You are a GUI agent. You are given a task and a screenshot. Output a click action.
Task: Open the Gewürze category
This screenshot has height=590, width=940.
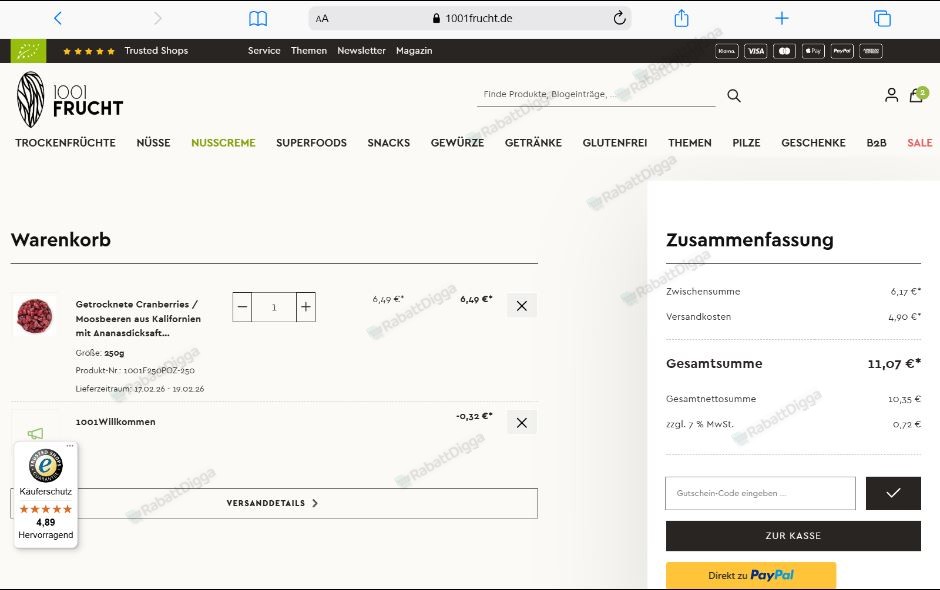(x=457, y=143)
